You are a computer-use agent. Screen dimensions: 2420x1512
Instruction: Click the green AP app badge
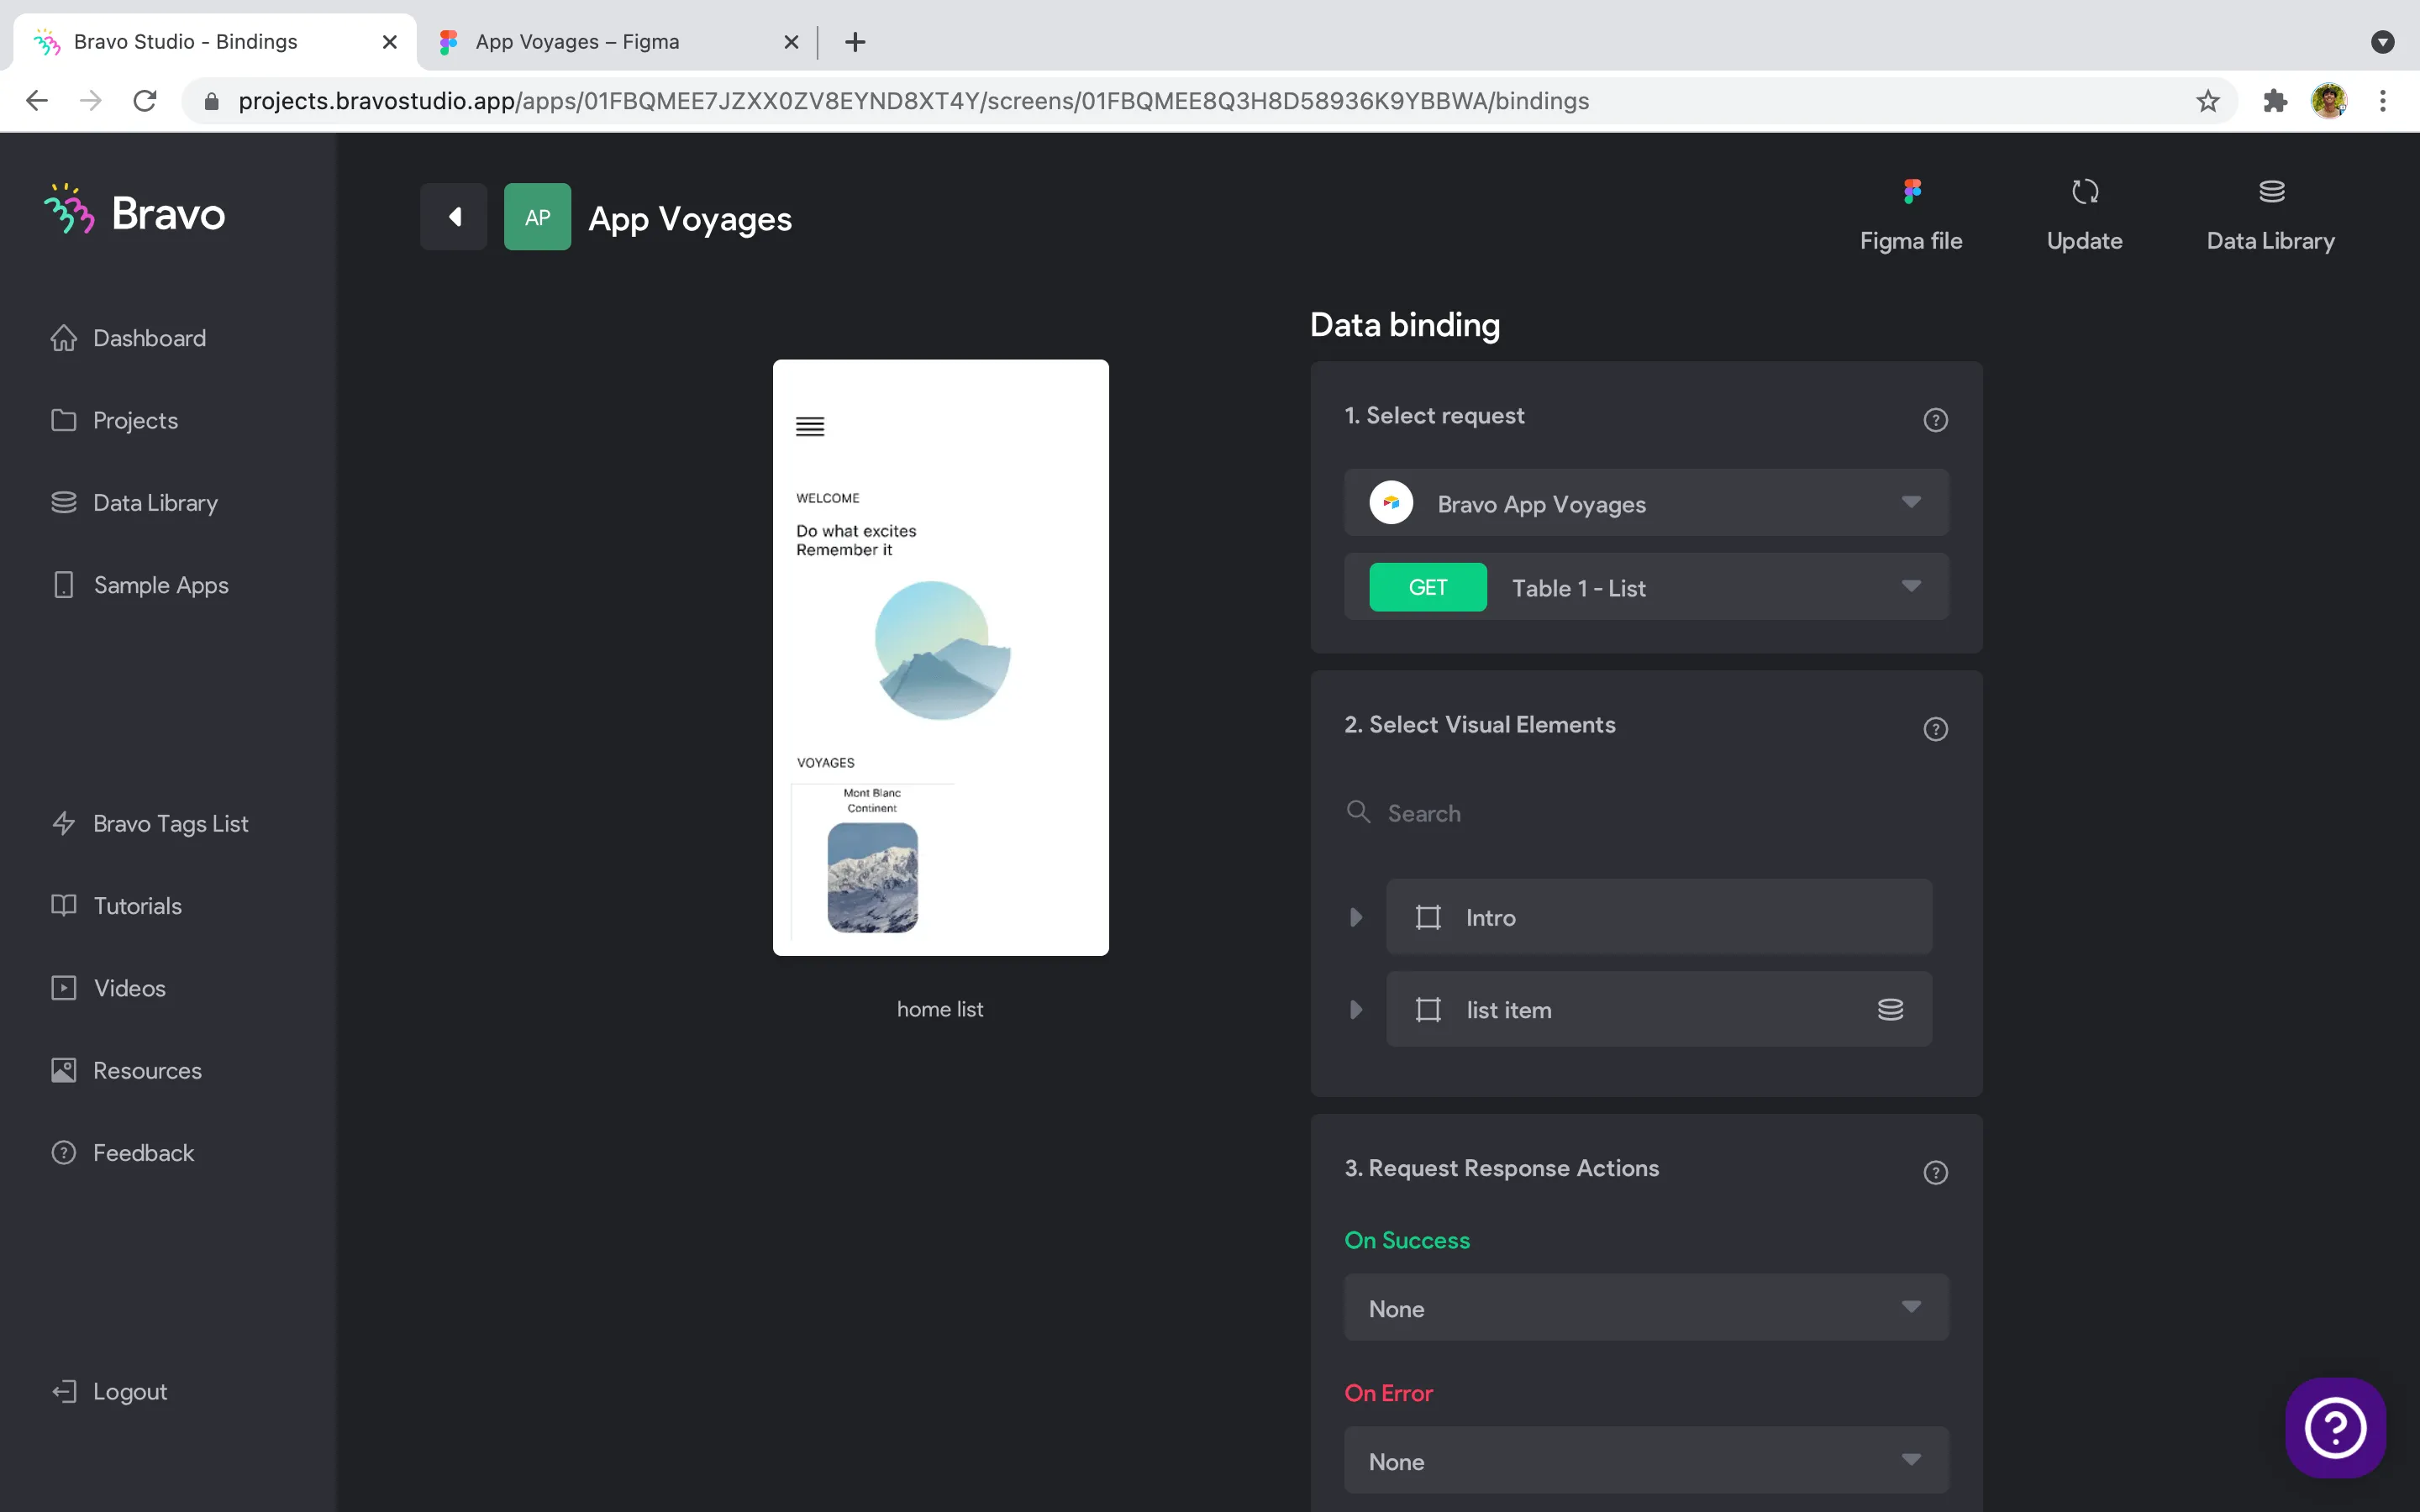pyautogui.click(x=537, y=216)
